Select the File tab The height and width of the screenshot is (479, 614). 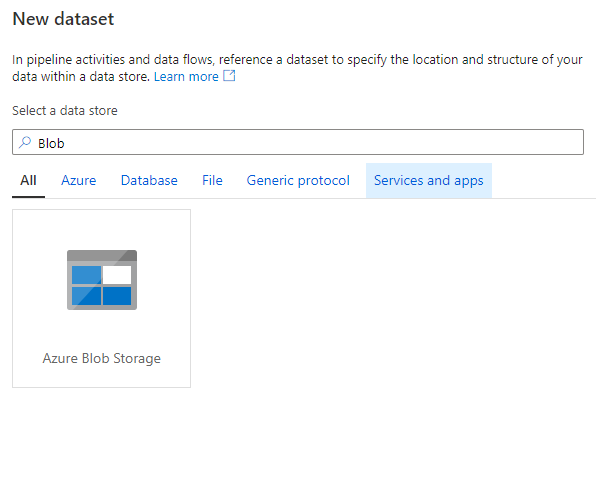212,181
